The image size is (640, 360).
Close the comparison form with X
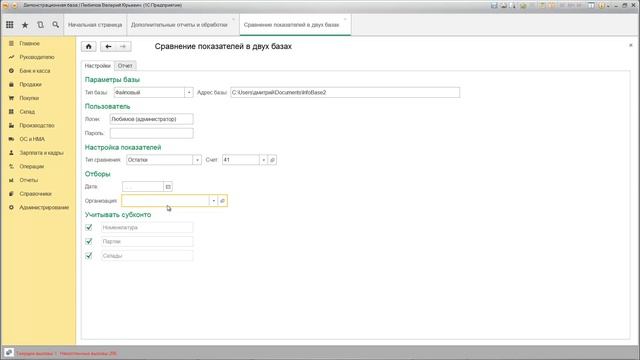pos(631,45)
